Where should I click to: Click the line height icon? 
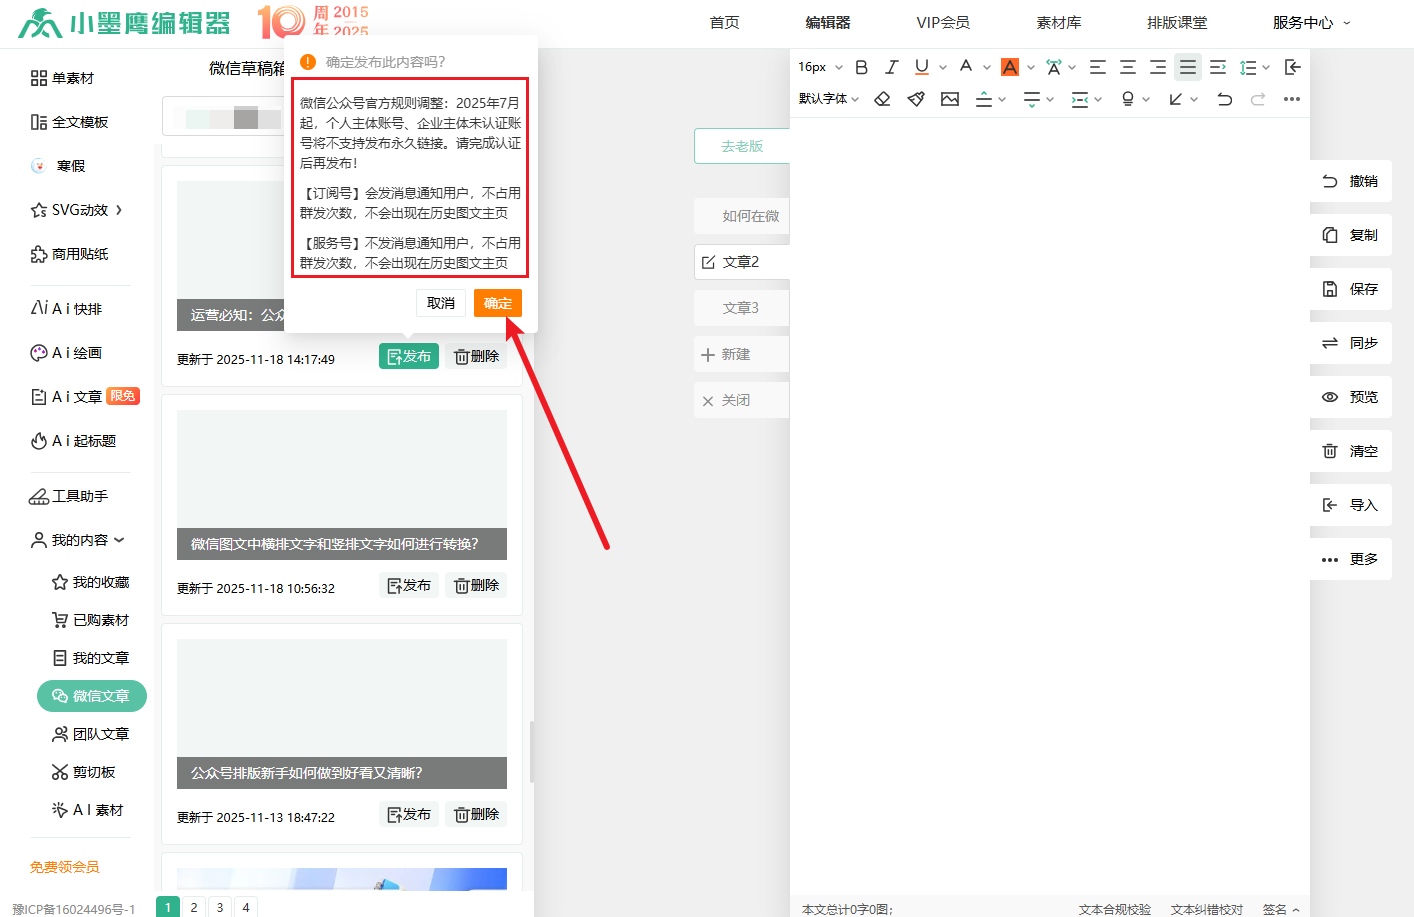click(x=1248, y=67)
